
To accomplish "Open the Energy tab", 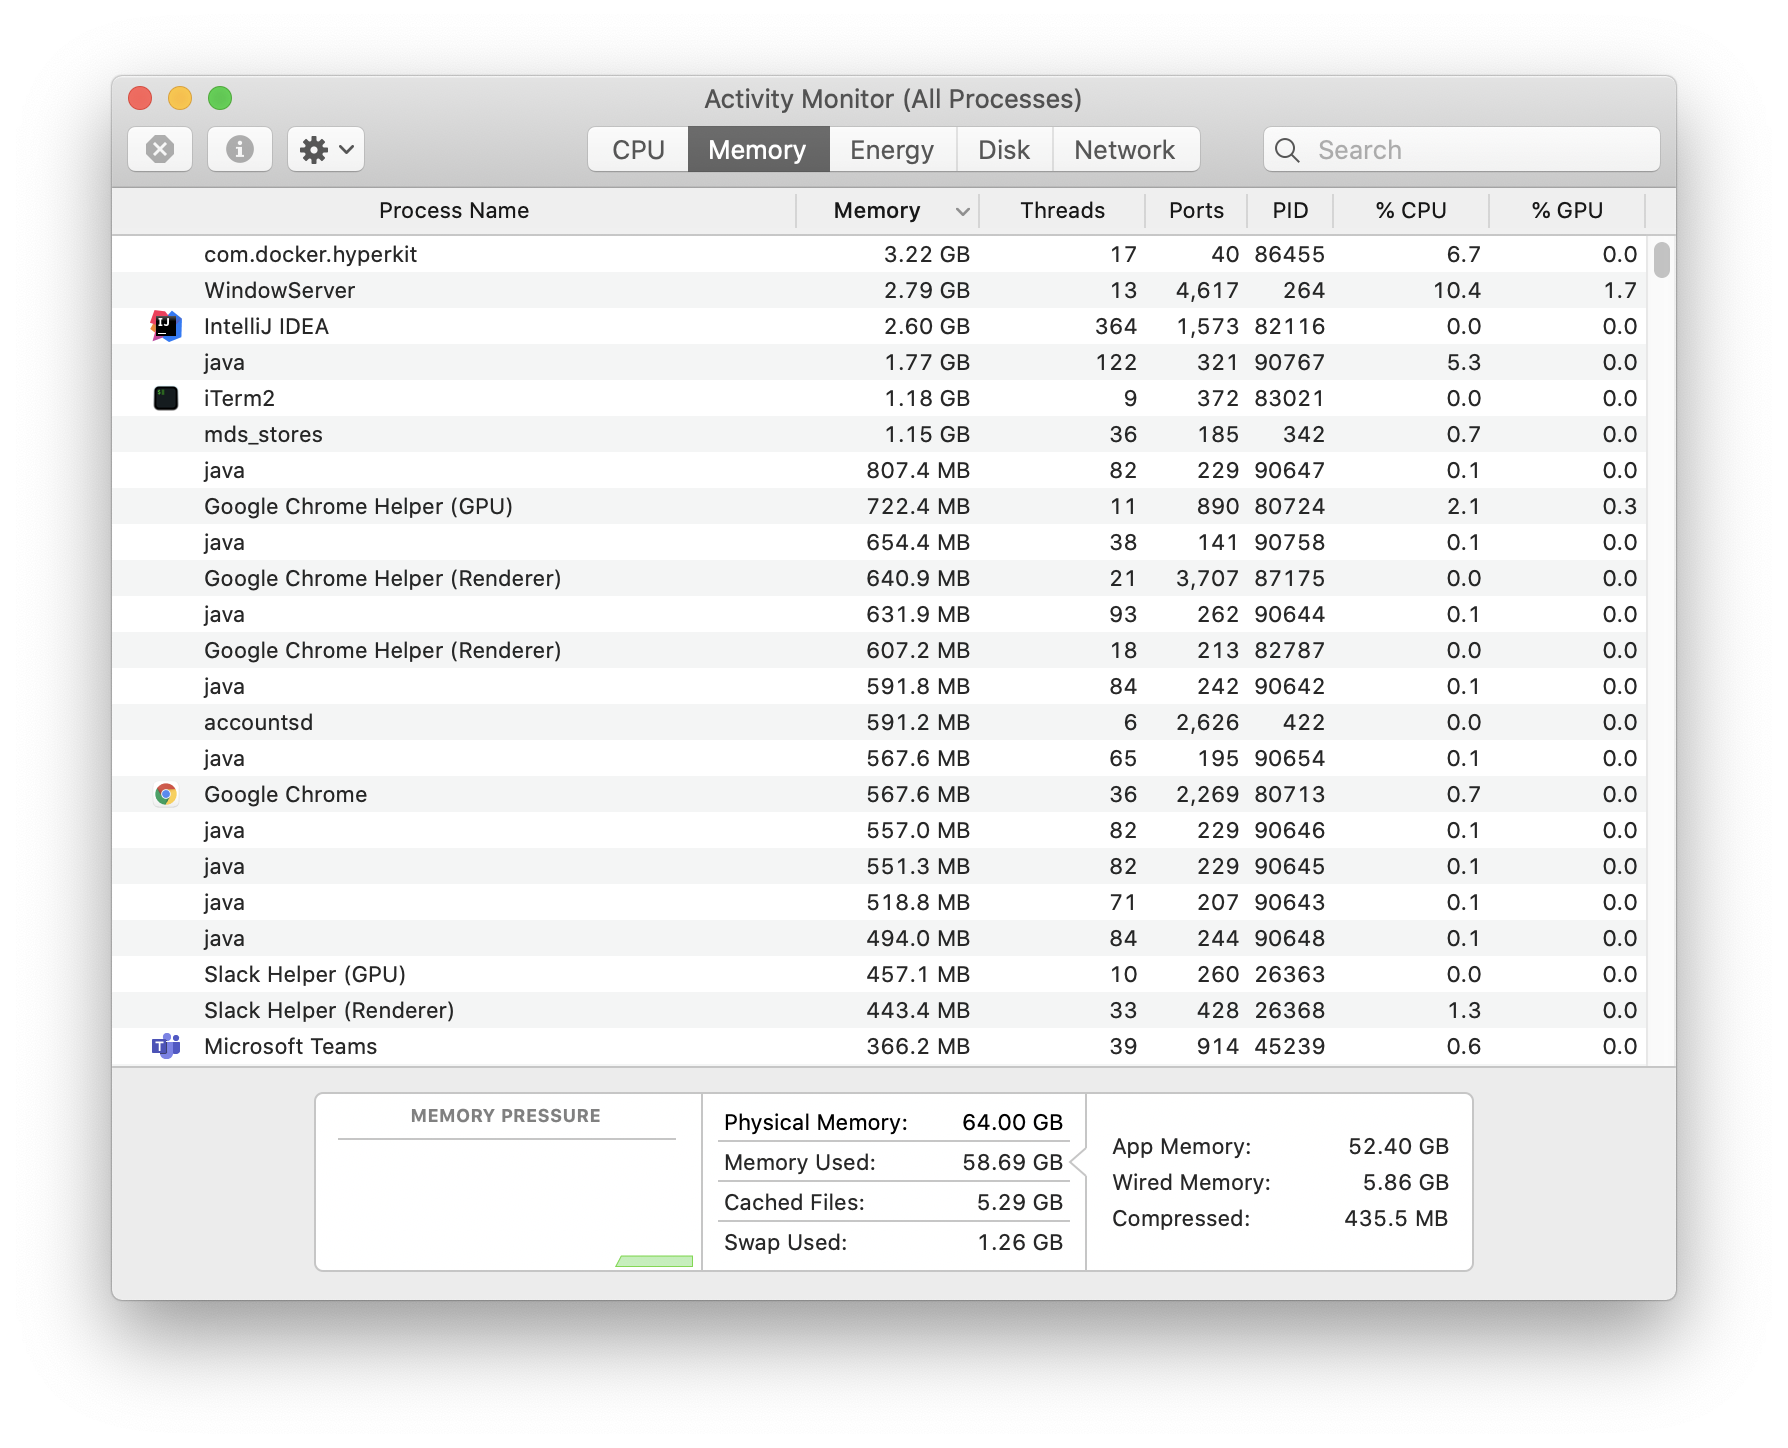I will (892, 149).
